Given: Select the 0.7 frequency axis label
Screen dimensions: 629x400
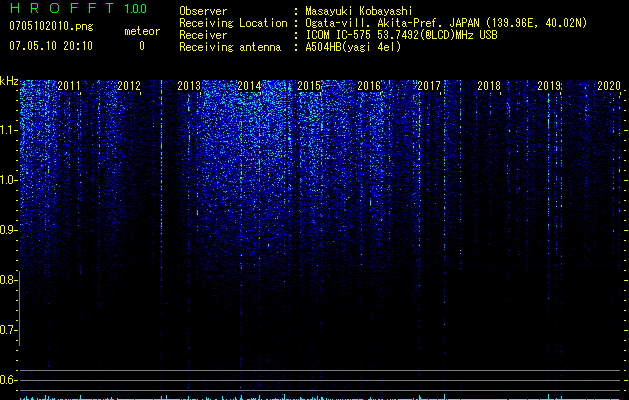Looking at the screenshot, I should coord(8,330).
